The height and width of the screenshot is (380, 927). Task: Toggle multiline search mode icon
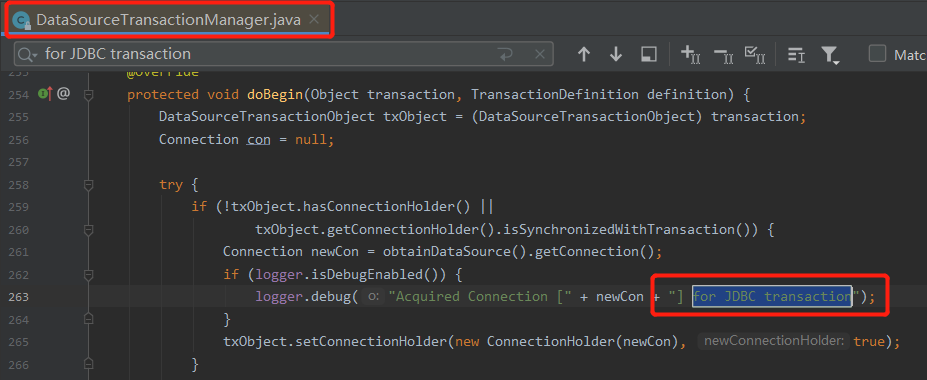796,55
